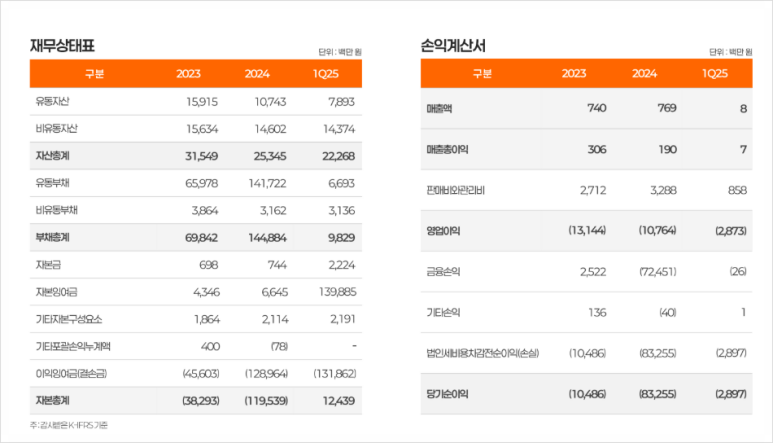Click the 구분 header in the 손익계산서 table
The width and height of the screenshot is (773, 443).
coord(482,73)
